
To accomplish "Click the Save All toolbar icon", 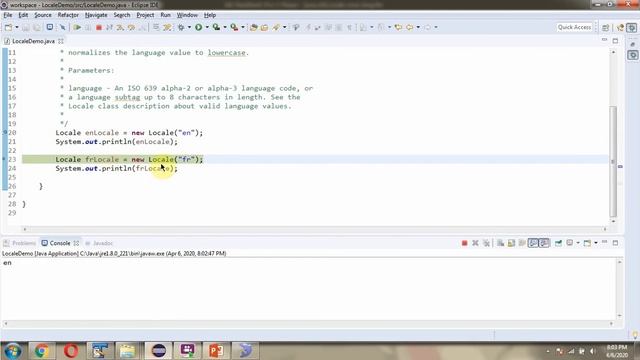I will (x=37, y=27).
